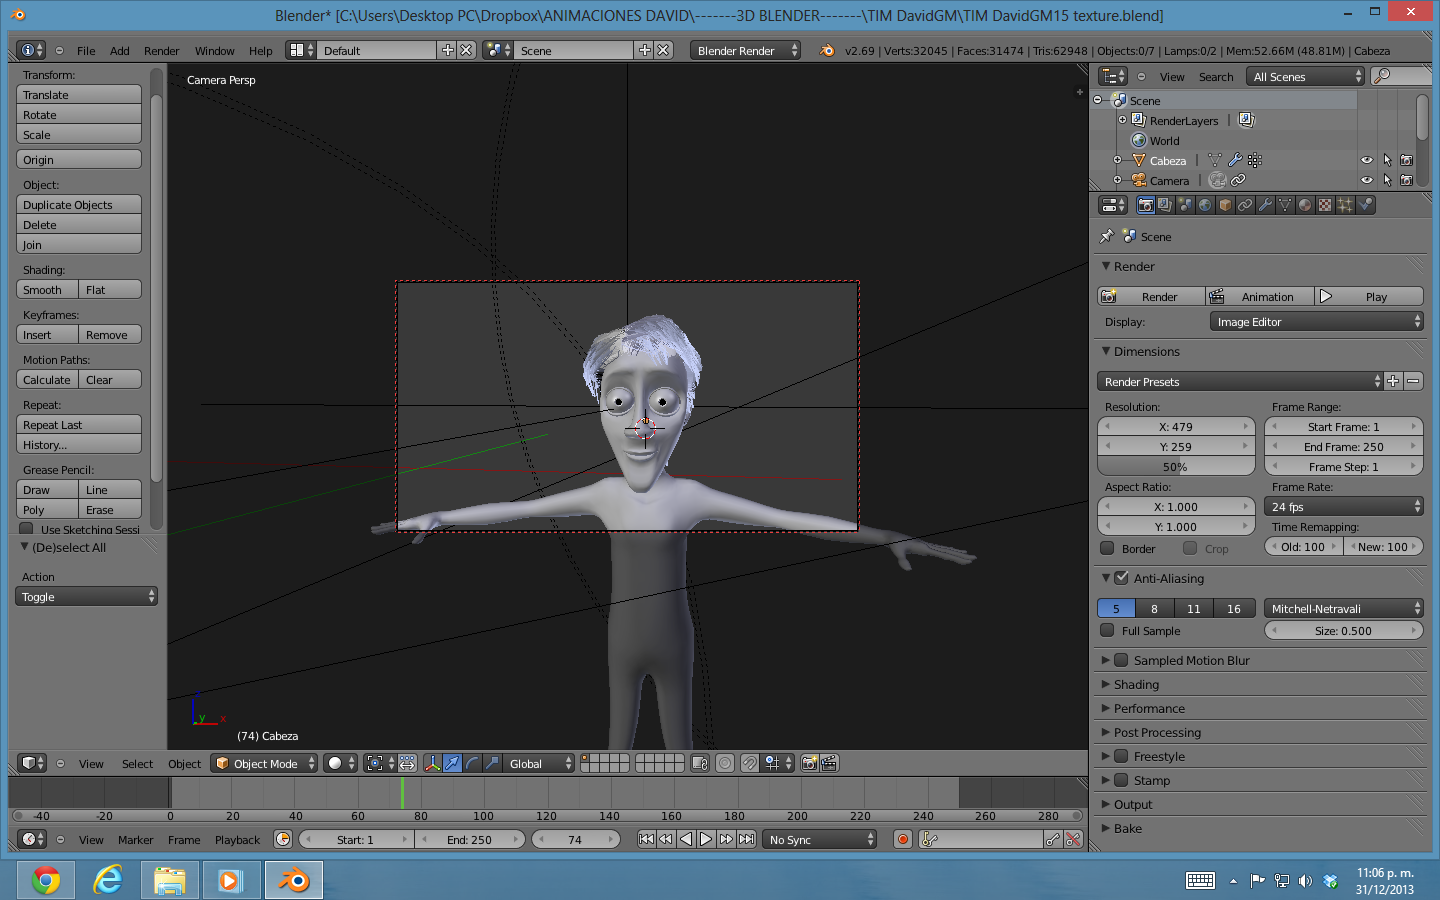1440x900 pixels.
Task: Toggle the 3D manipulator axis icon
Action: [433, 763]
